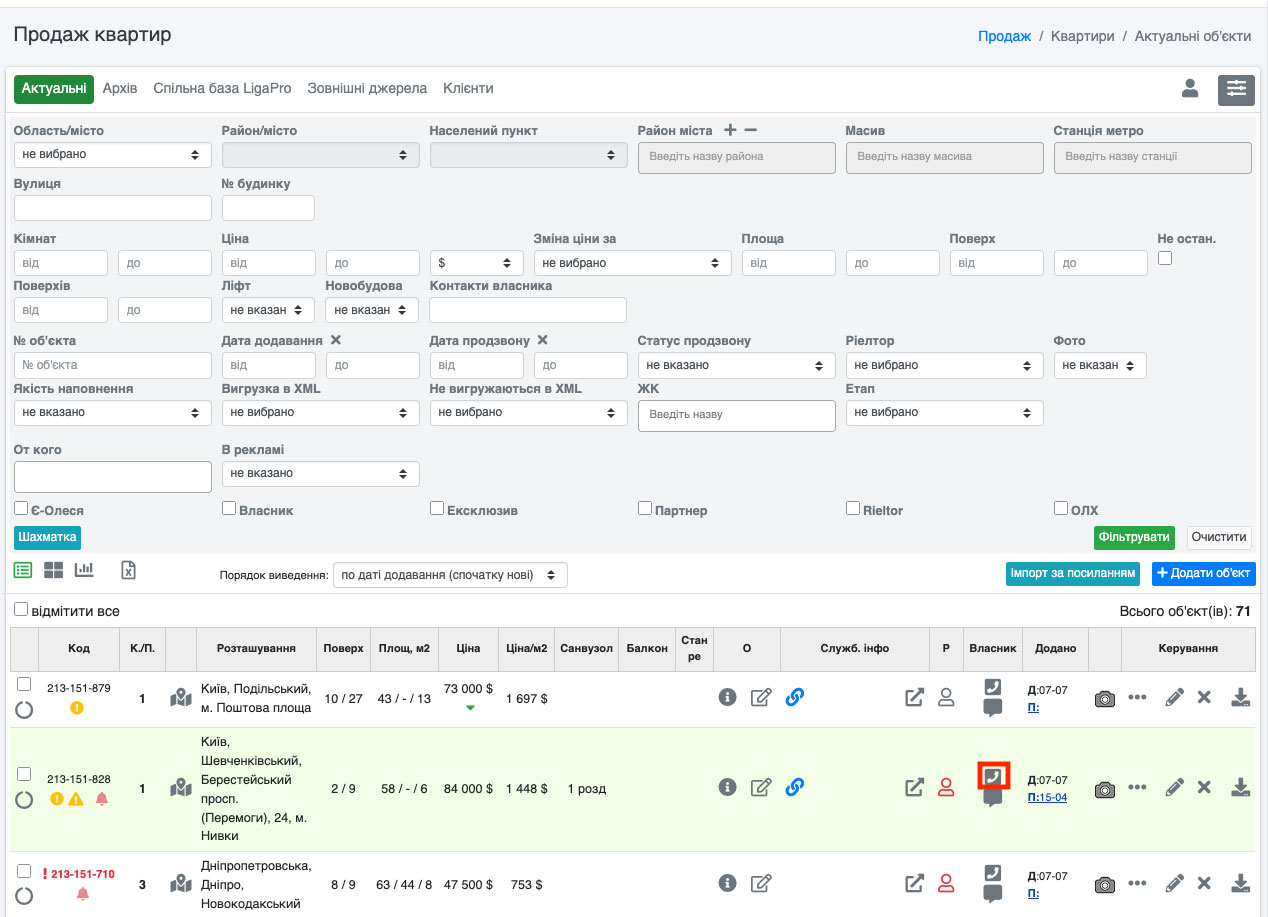The height and width of the screenshot is (917, 1268).
Task: Open the Область/місто dropdown
Action: 112,155
